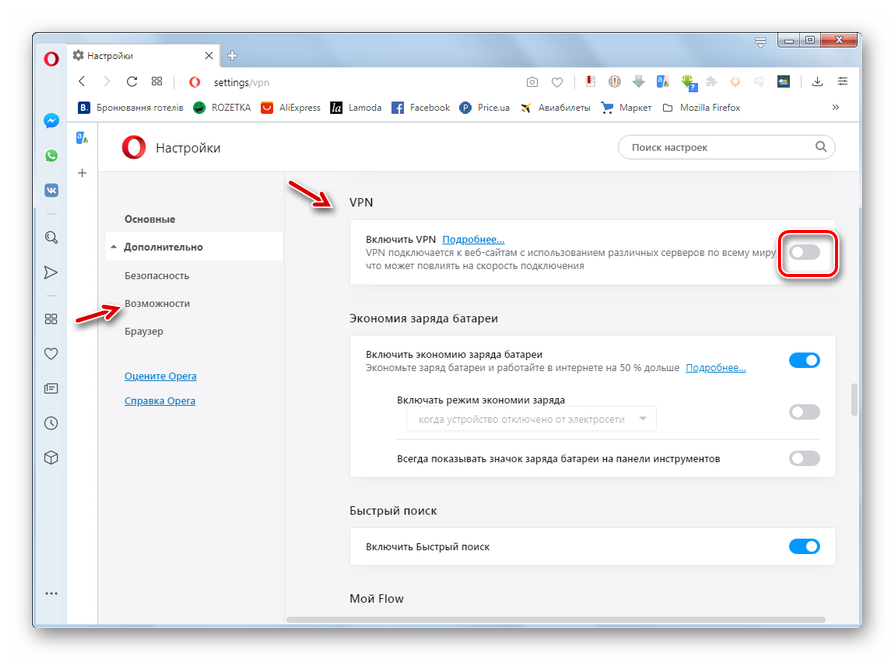Go back with the back arrow
Viewport: 895px width, 661px height.
(82, 82)
